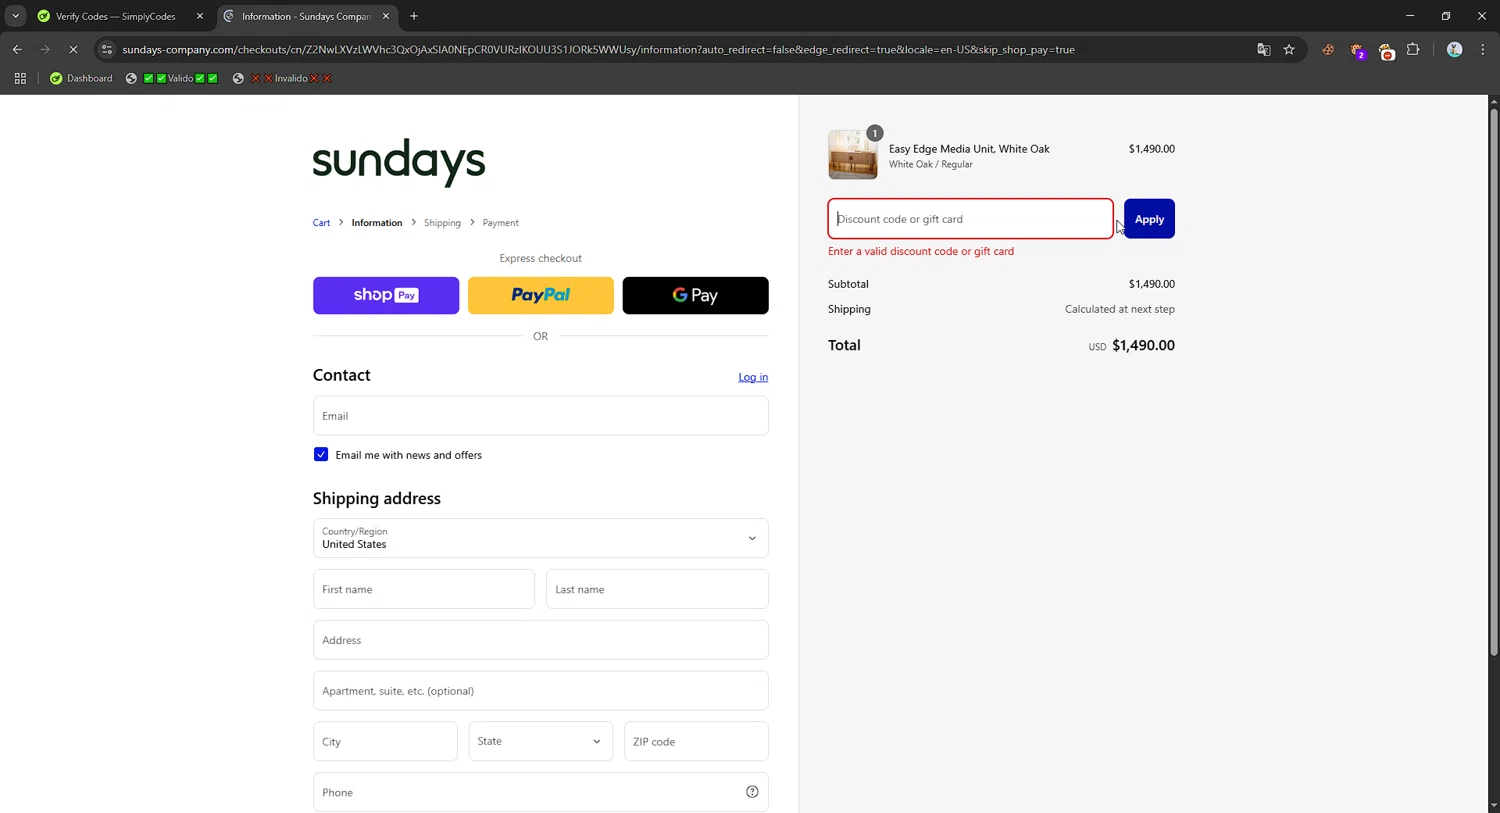The image size is (1500, 813).
Task: Open the apps grid in the bookmarks bar
Action: (x=20, y=78)
